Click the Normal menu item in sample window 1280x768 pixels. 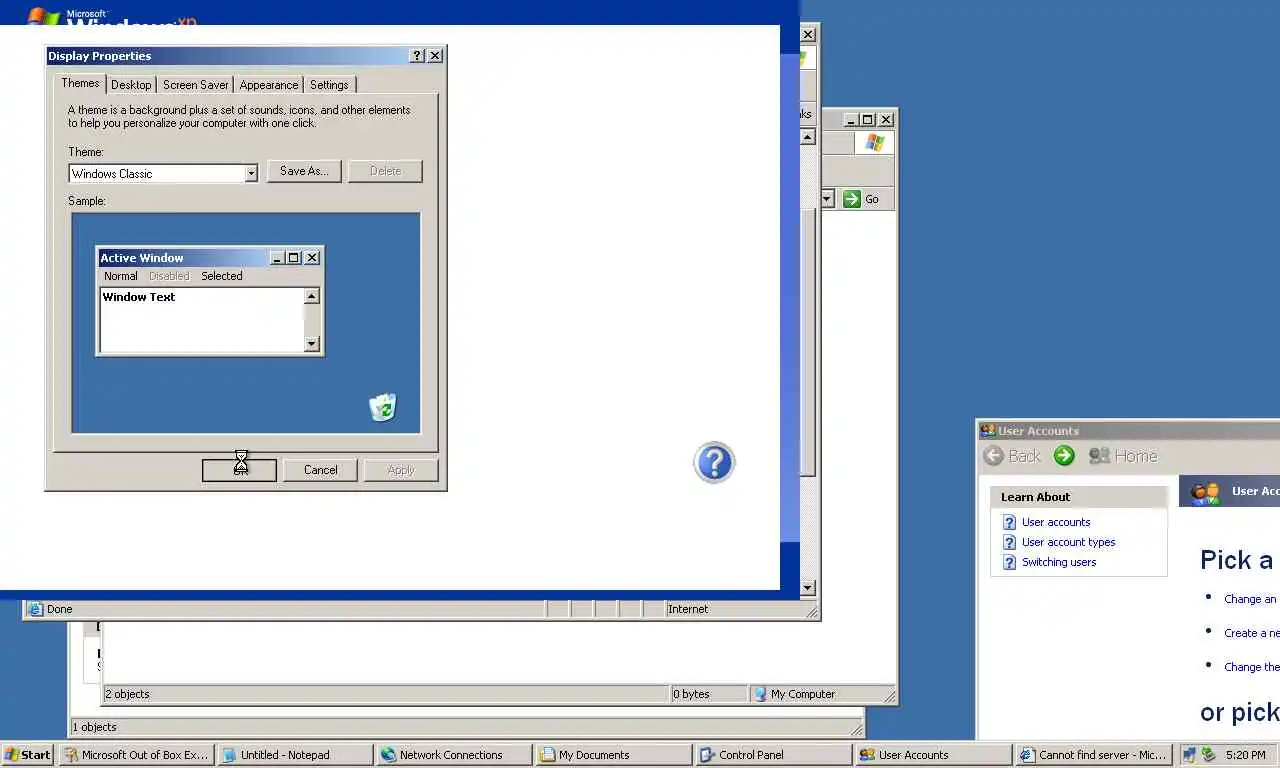(121, 276)
